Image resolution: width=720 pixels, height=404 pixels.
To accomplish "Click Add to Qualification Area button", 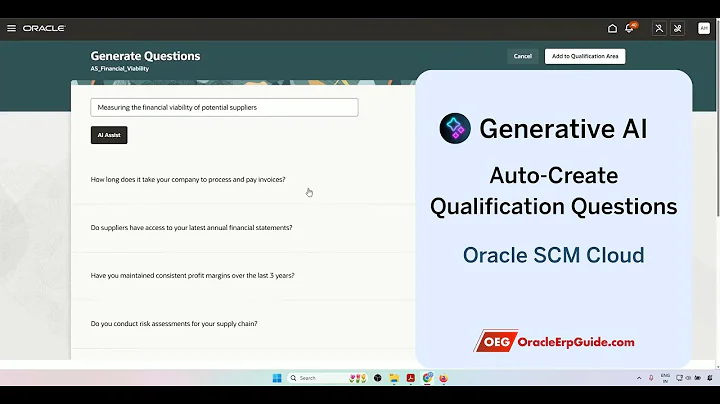I will pos(585,56).
